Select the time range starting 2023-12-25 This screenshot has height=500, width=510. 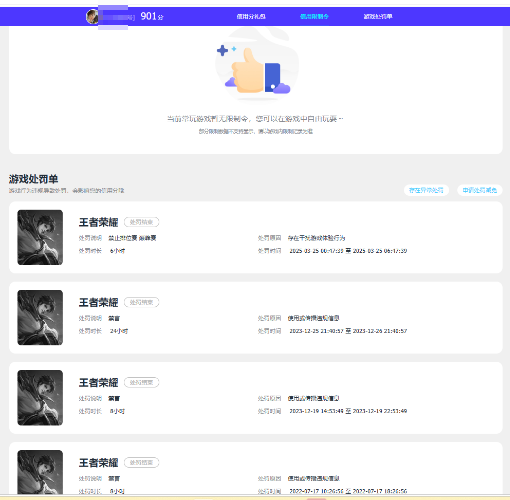coord(348,331)
